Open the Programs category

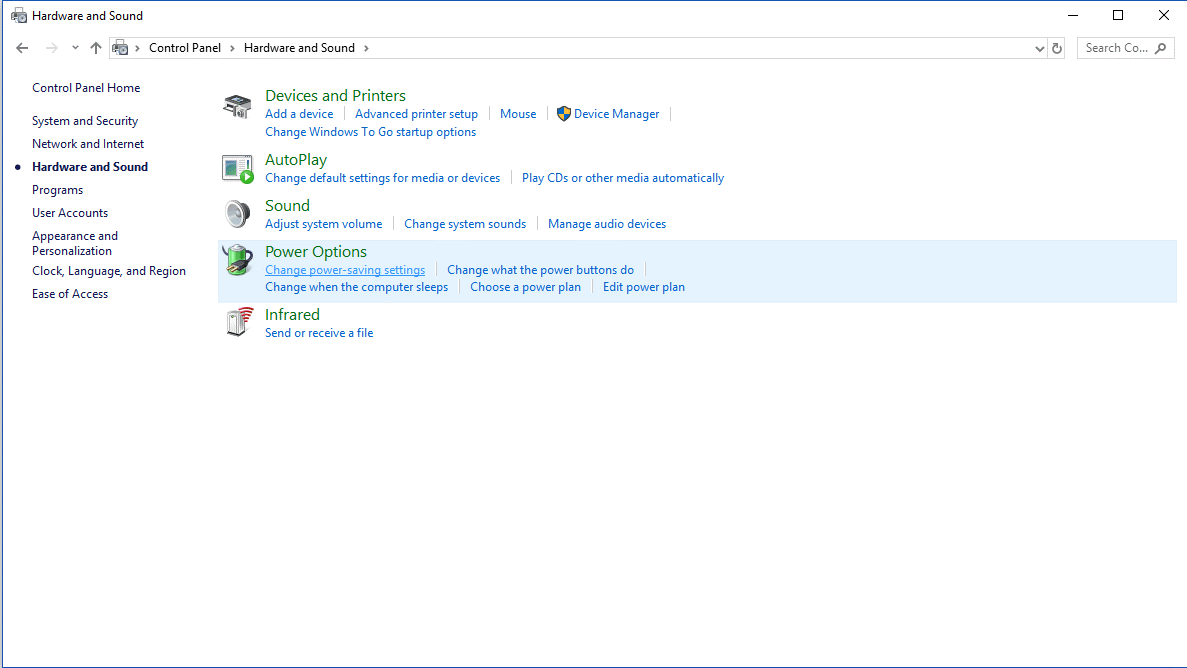58,190
